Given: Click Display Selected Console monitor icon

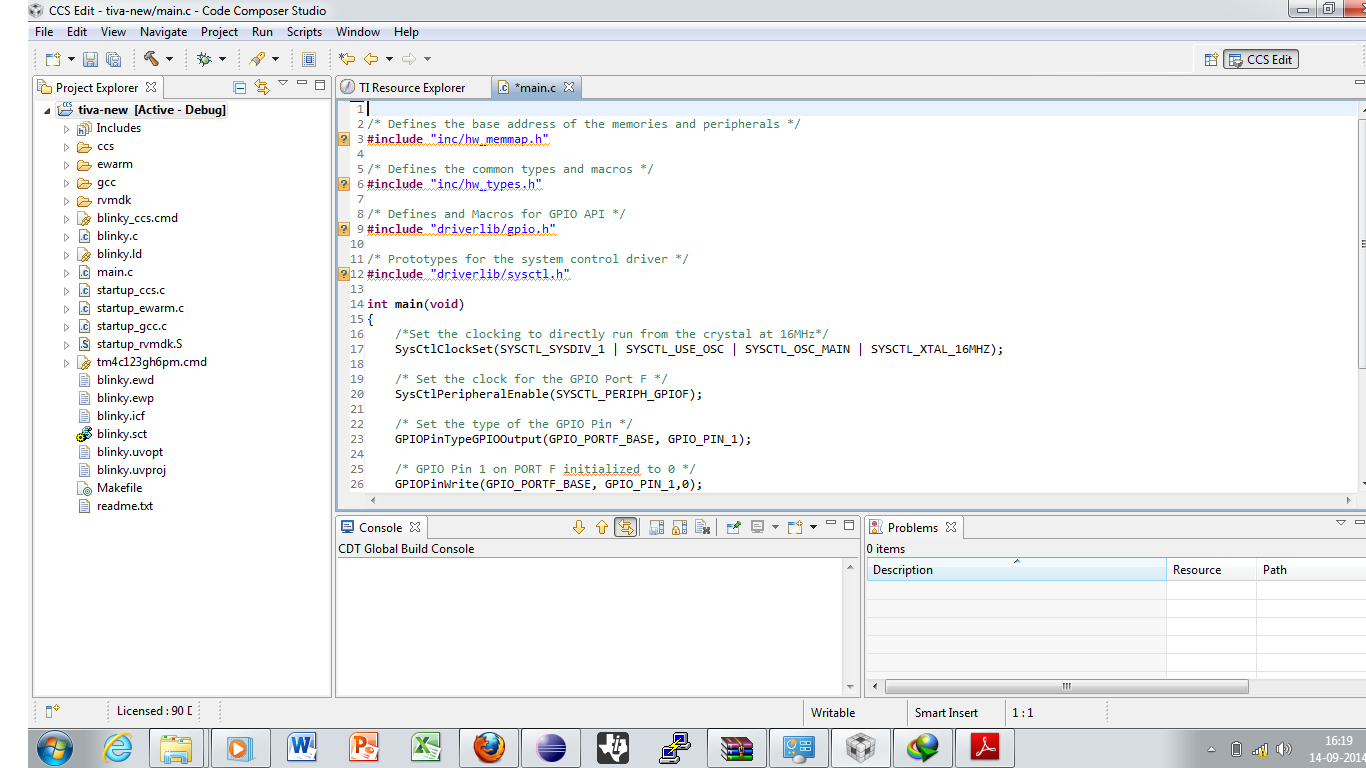Looking at the screenshot, I should point(758,527).
